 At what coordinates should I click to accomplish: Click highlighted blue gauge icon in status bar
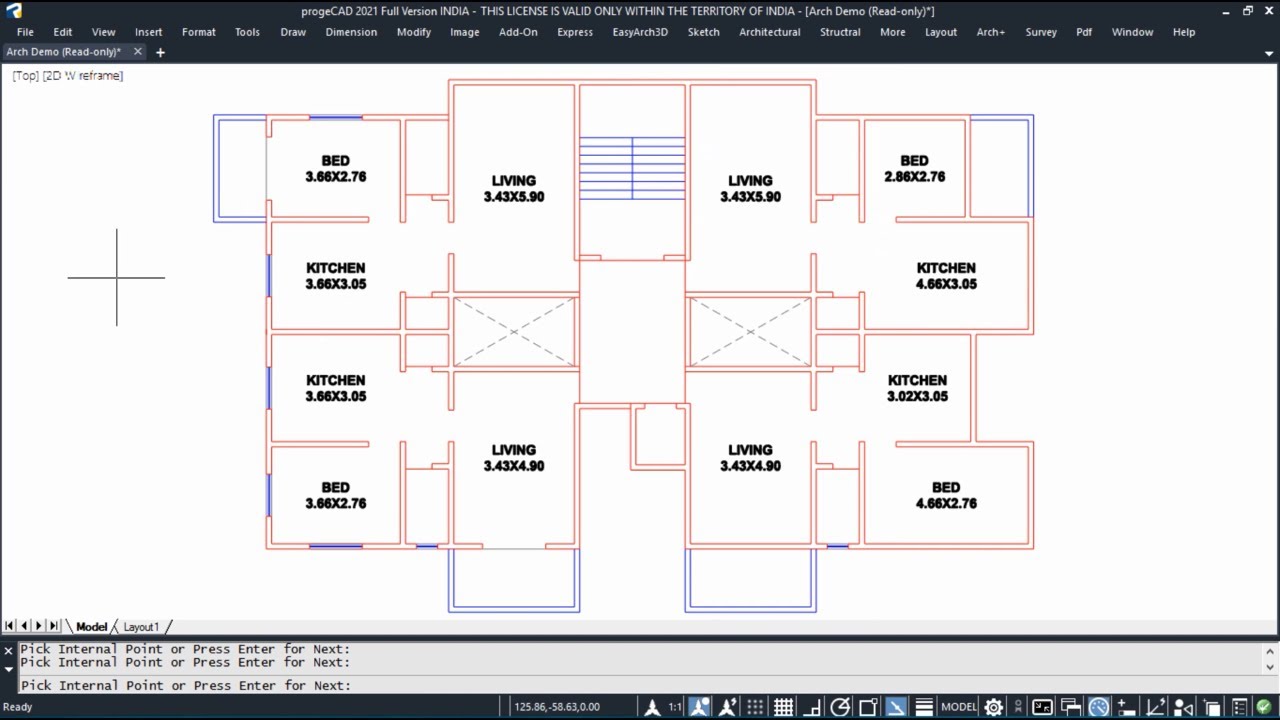(1099, 707)
